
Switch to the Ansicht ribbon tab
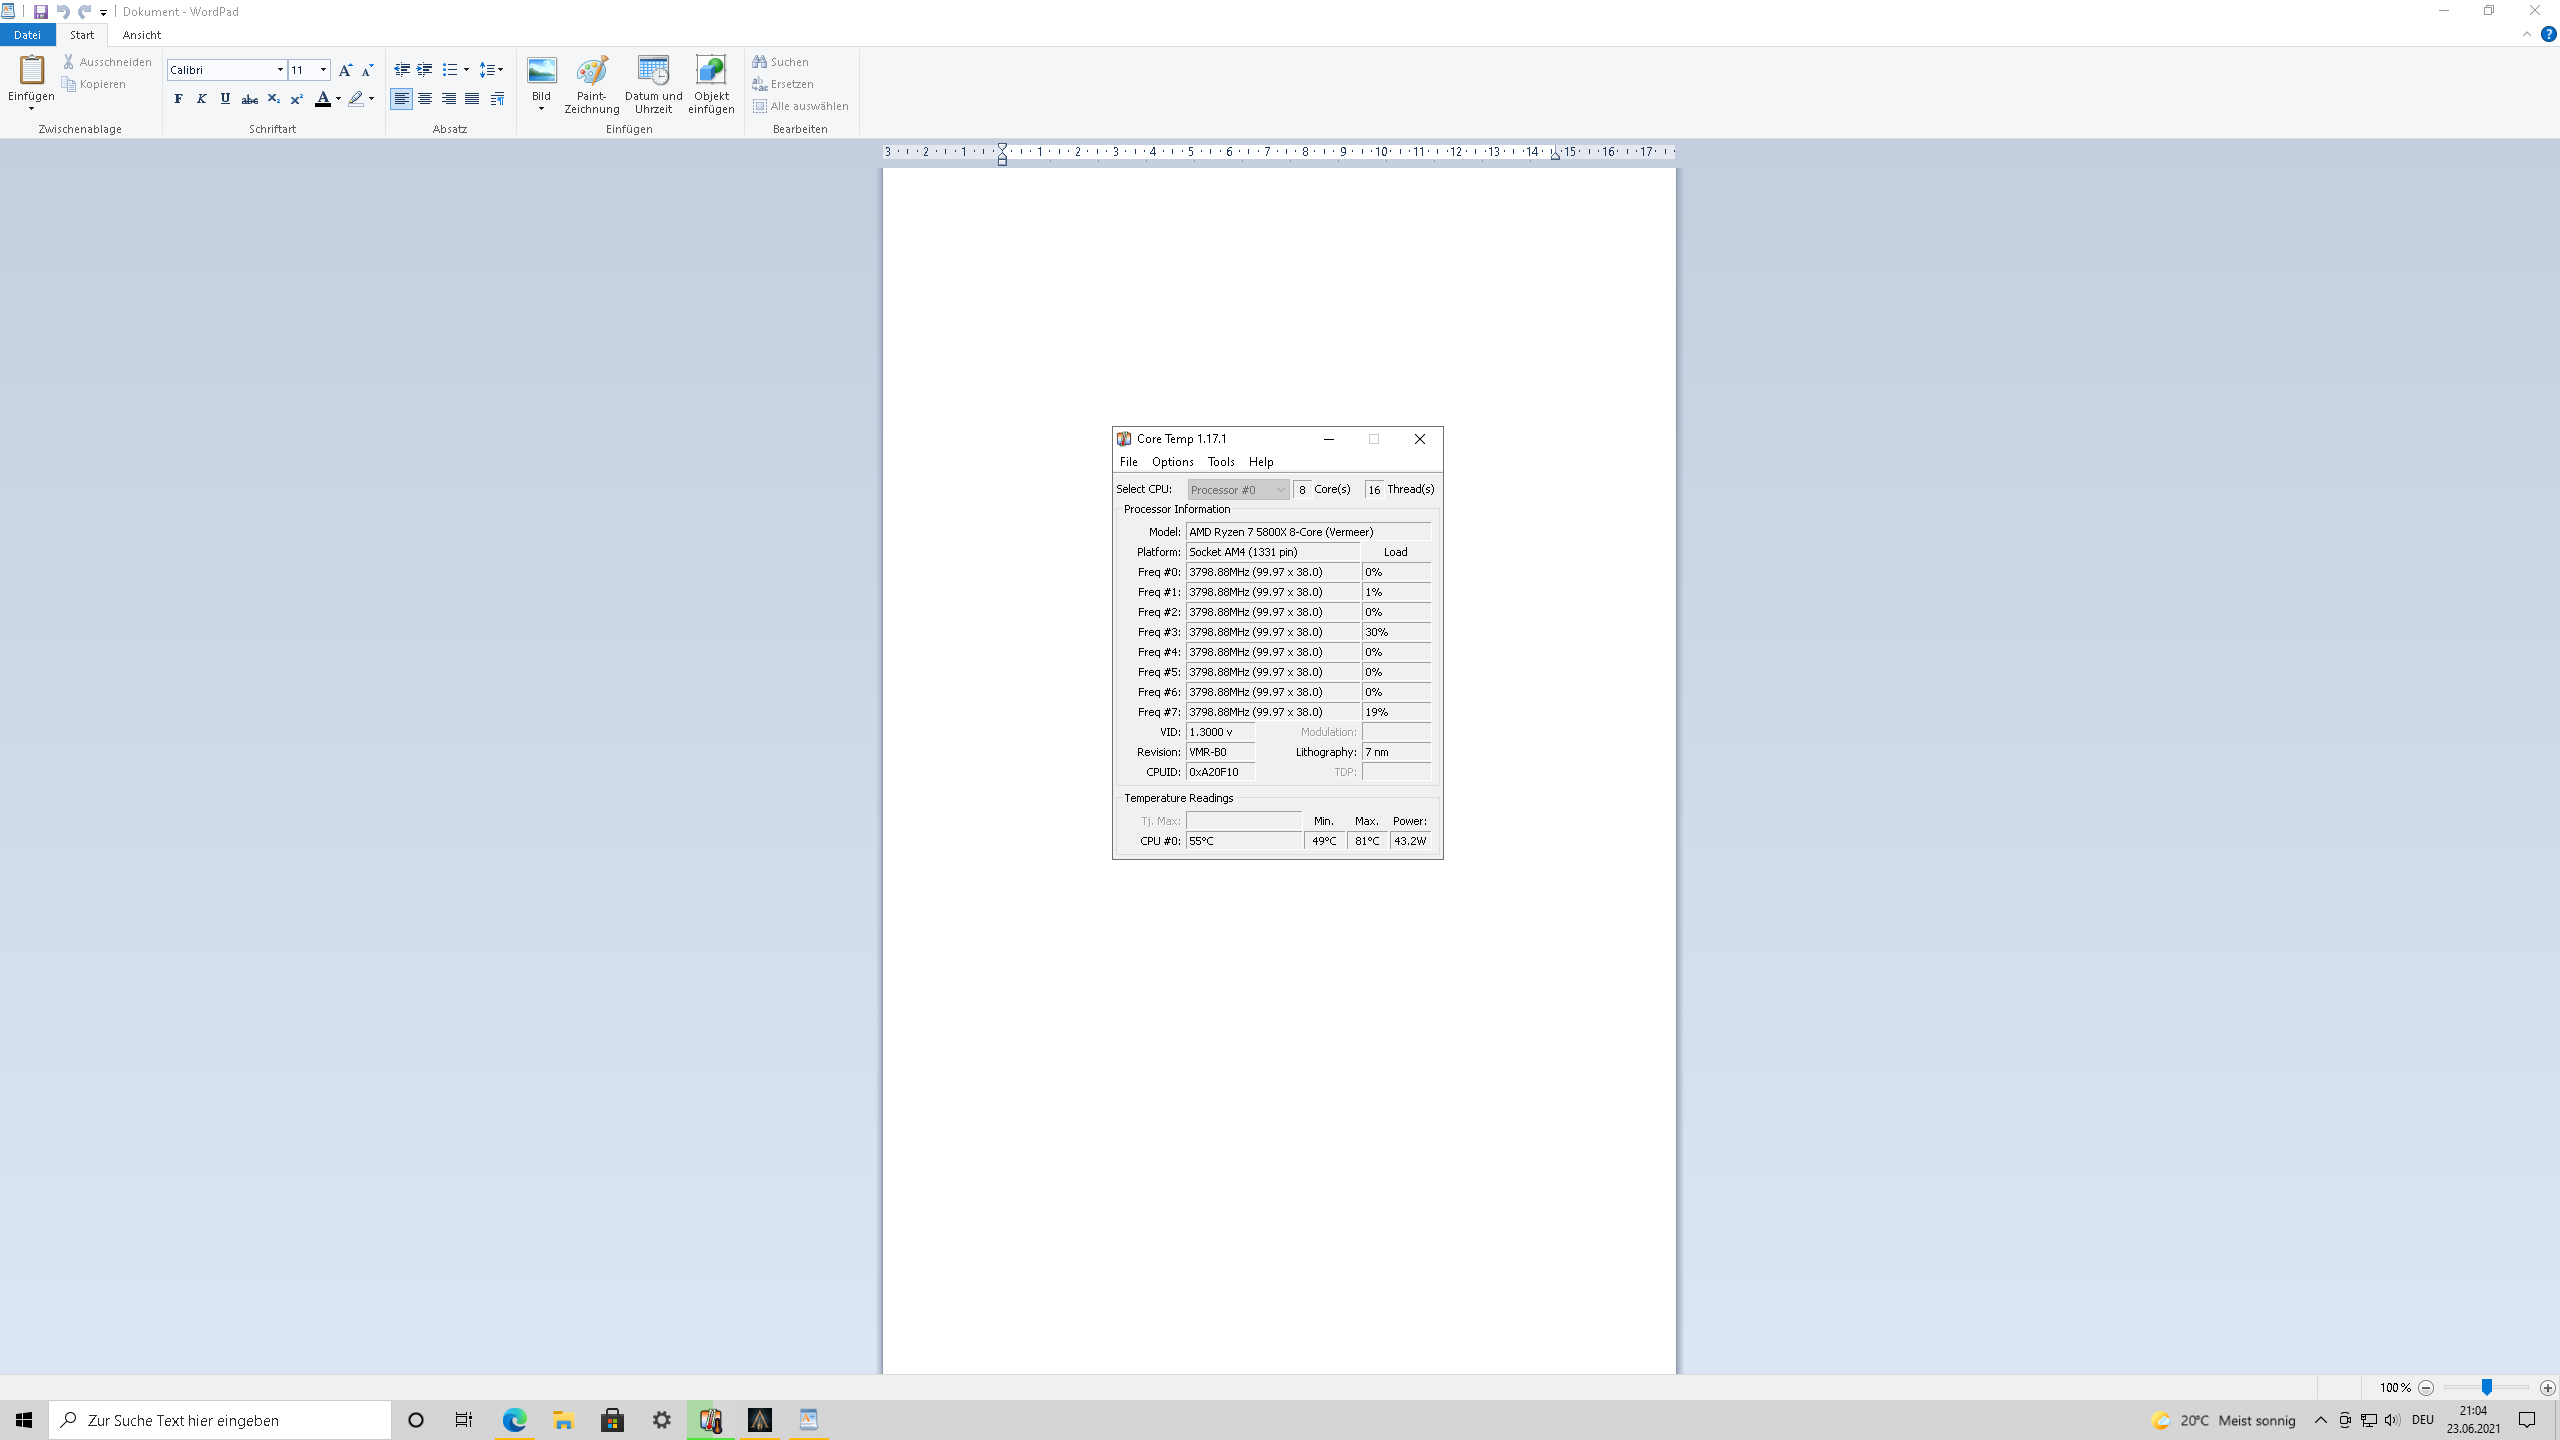coord(141,35)
